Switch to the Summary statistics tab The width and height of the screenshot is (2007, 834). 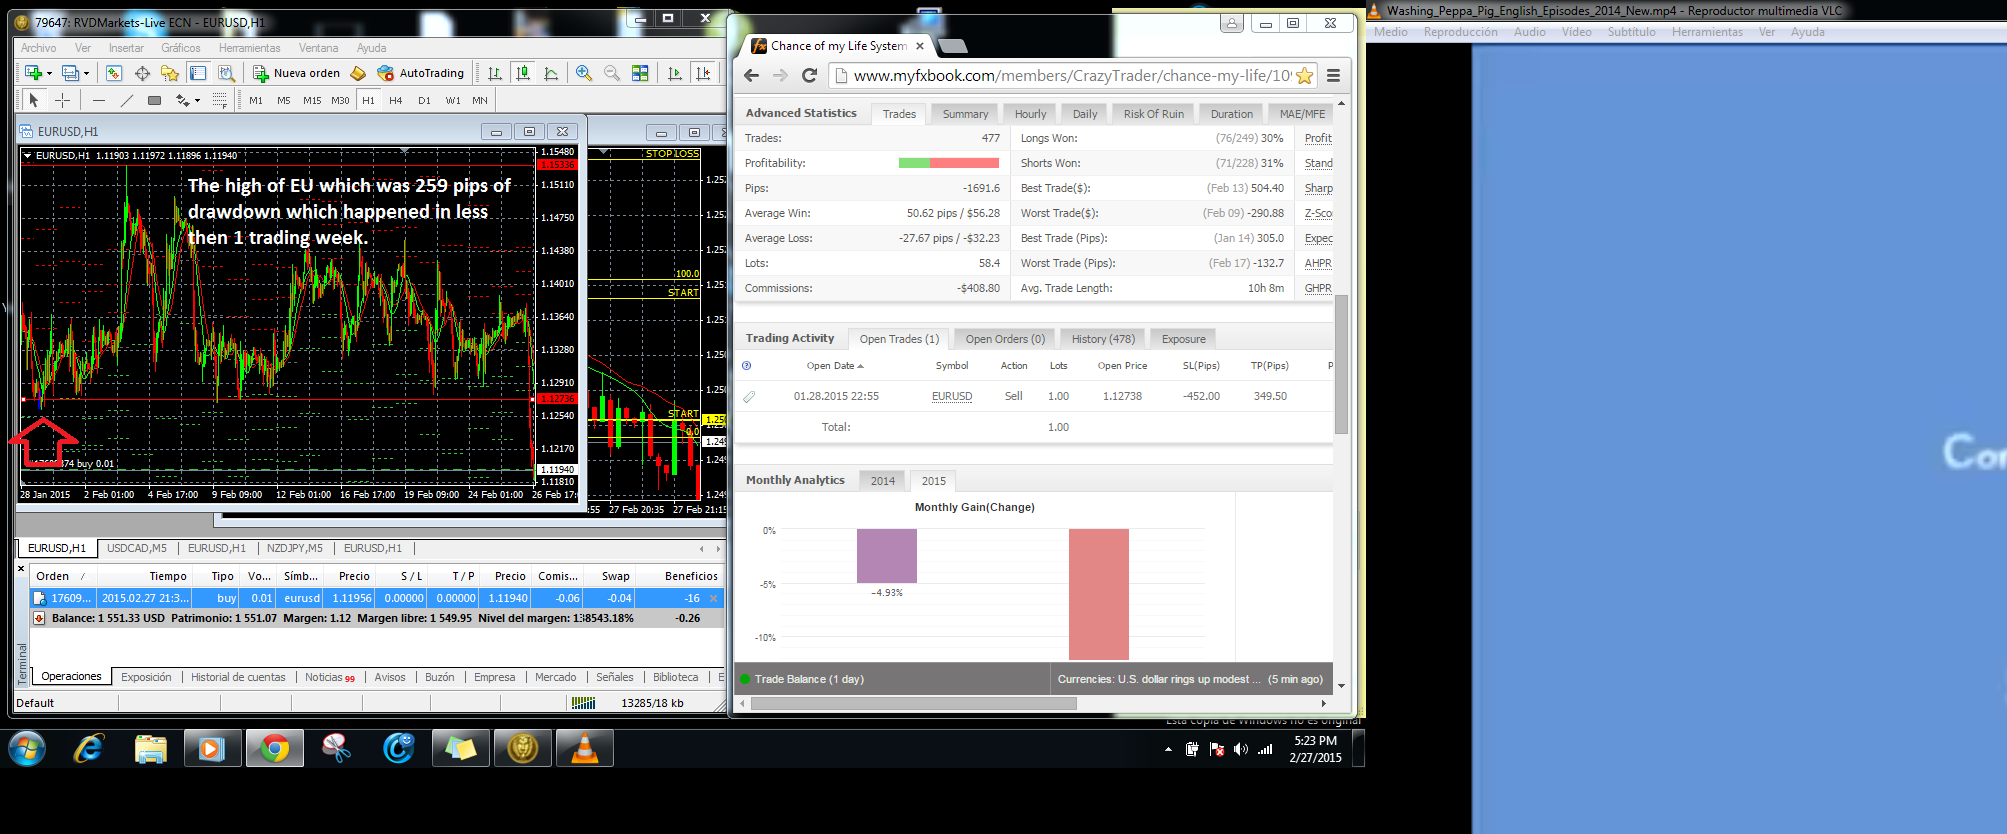[965, 114]
